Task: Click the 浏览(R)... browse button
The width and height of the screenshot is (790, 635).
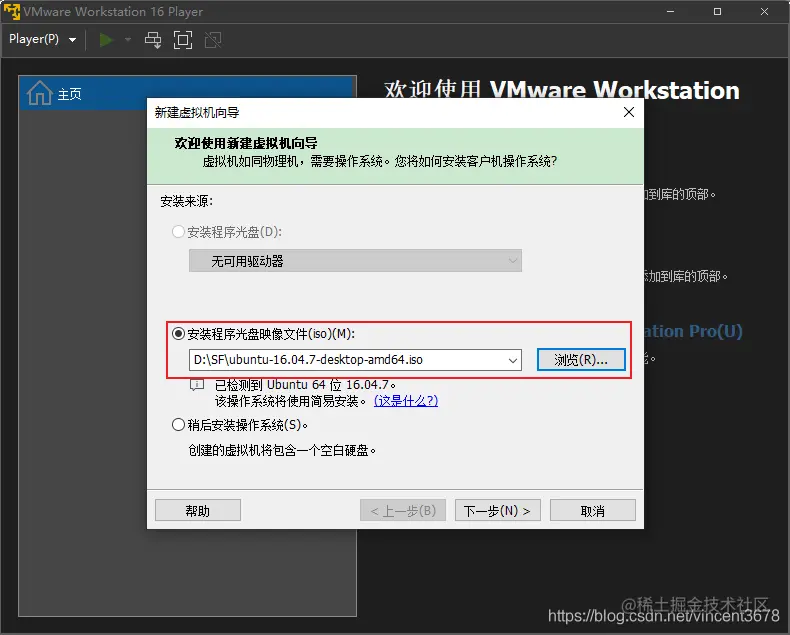Action: [581, 360]
